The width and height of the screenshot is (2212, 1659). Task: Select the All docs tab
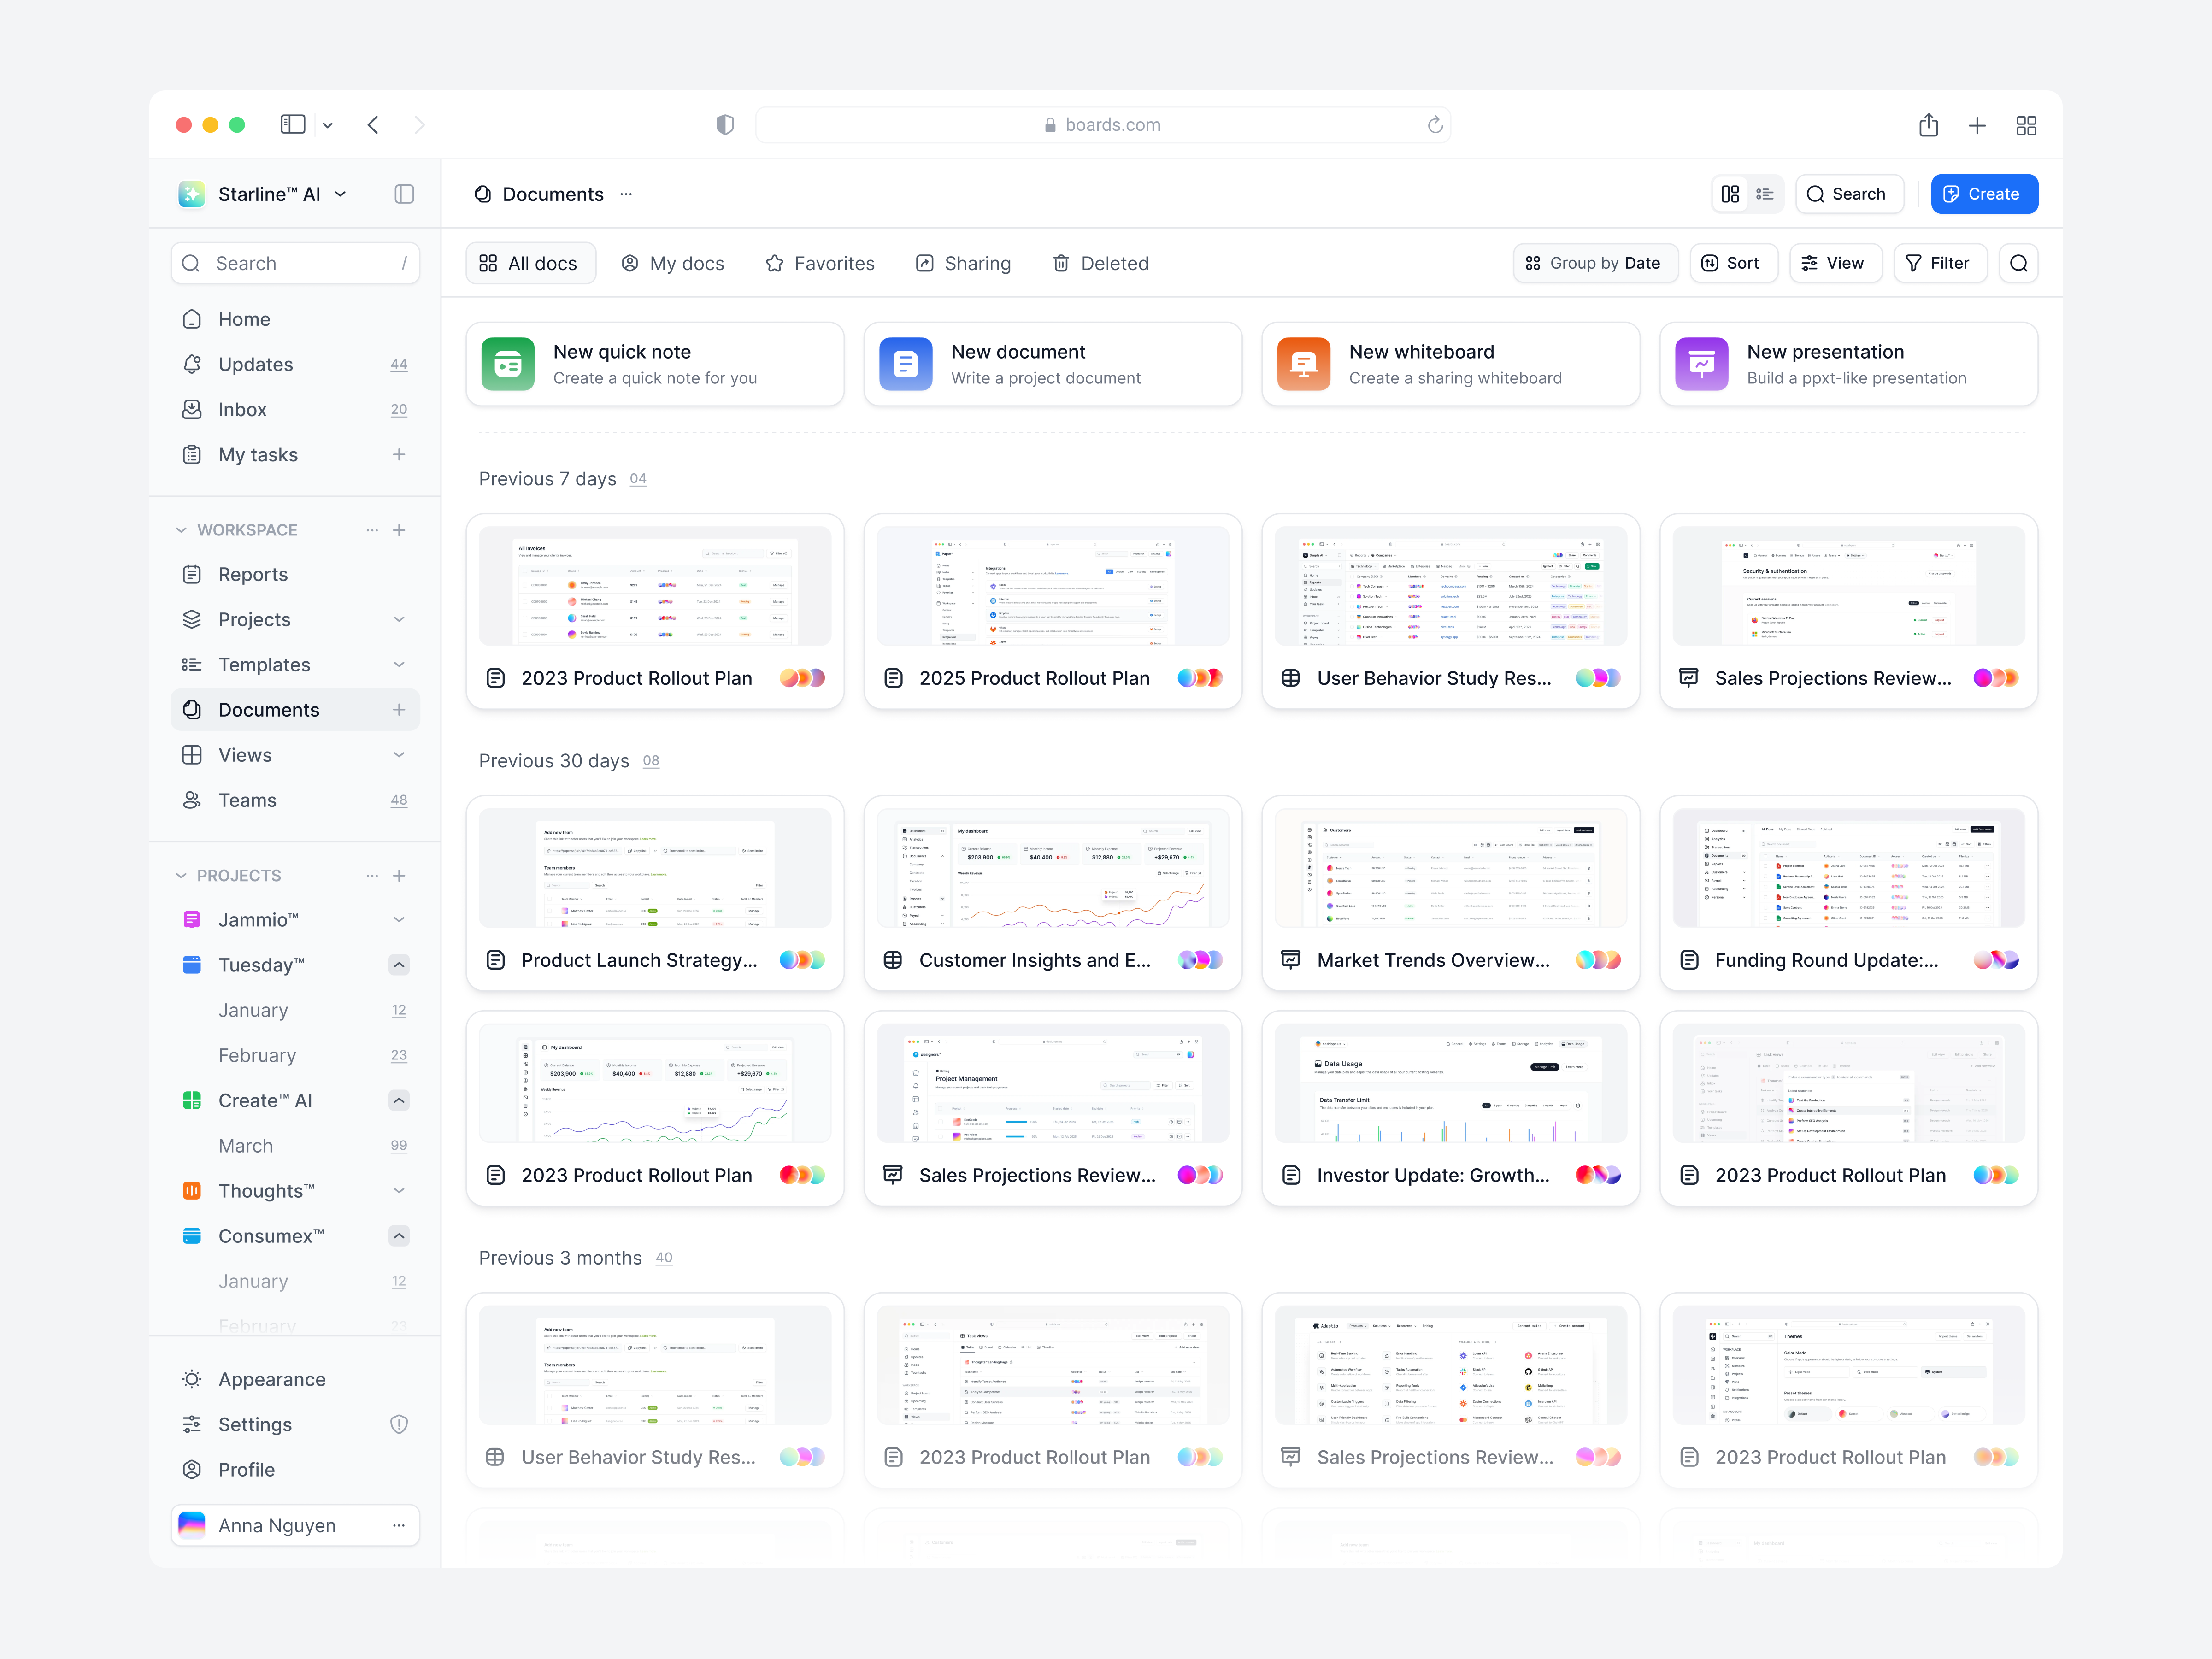tap(530, 263)
